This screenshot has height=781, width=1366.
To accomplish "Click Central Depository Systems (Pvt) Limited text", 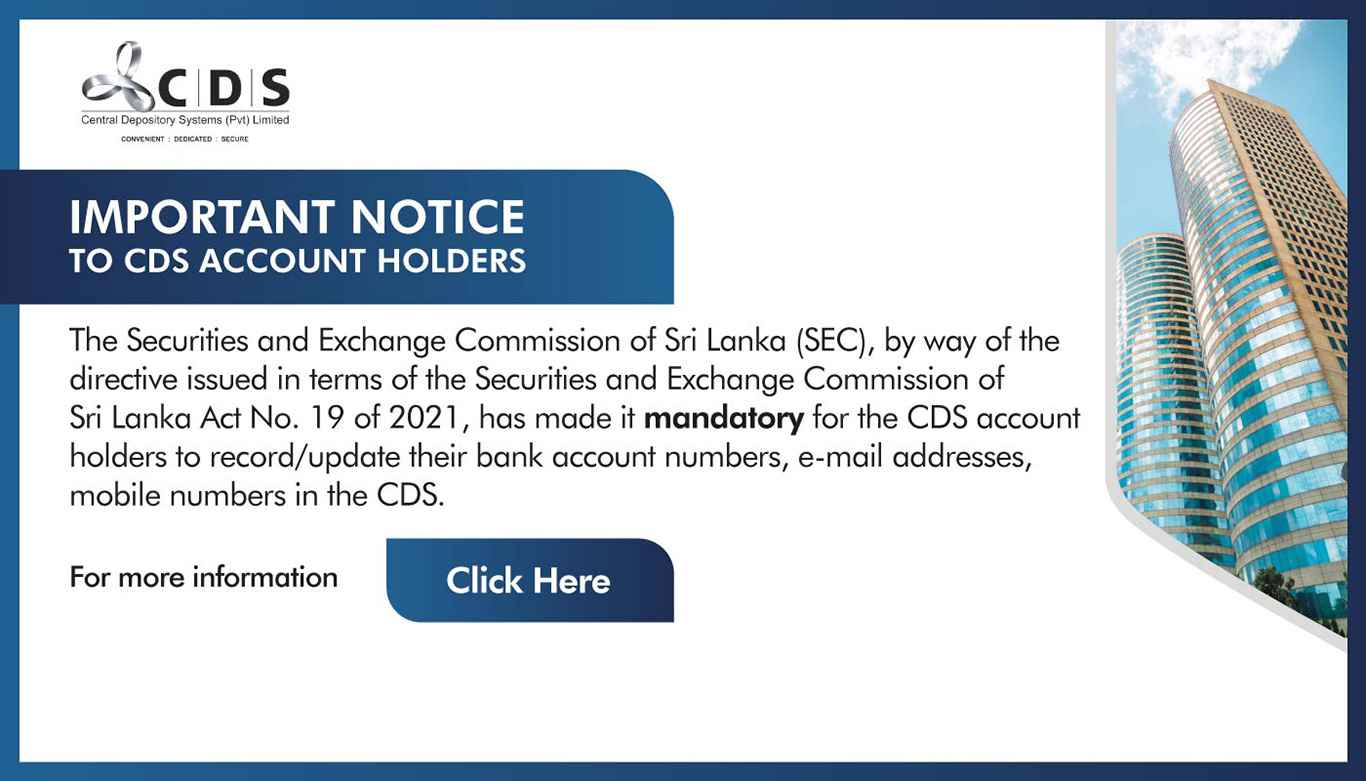I will (185, 120).
